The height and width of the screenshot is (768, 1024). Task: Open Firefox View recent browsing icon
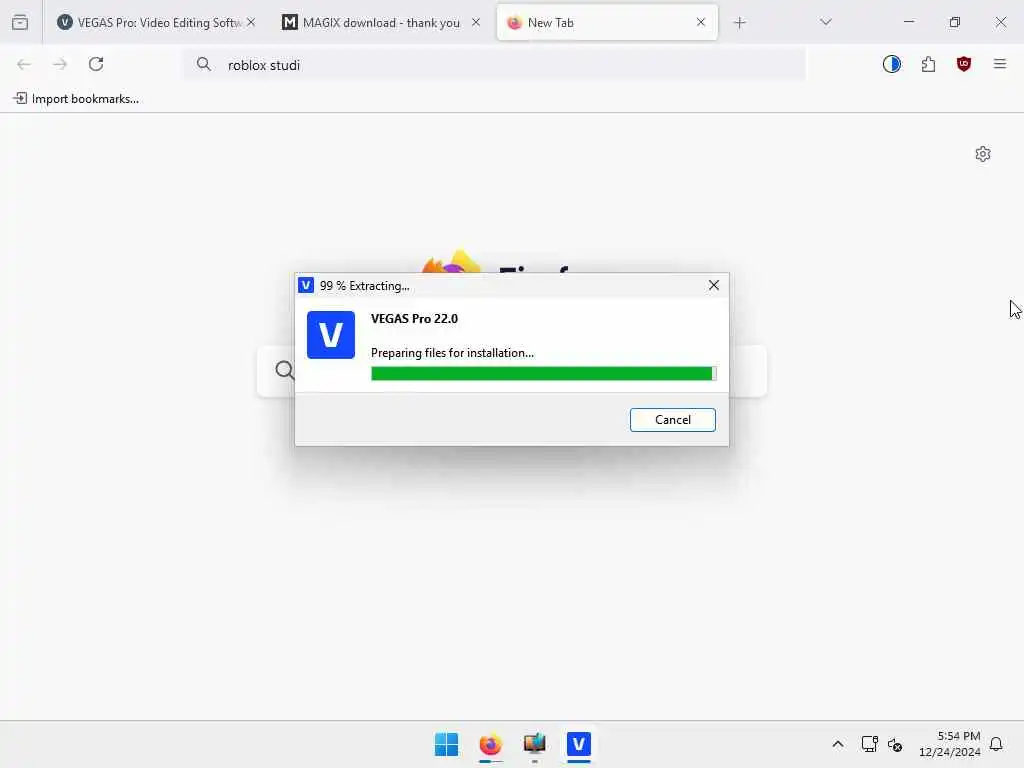pos(20,23)
